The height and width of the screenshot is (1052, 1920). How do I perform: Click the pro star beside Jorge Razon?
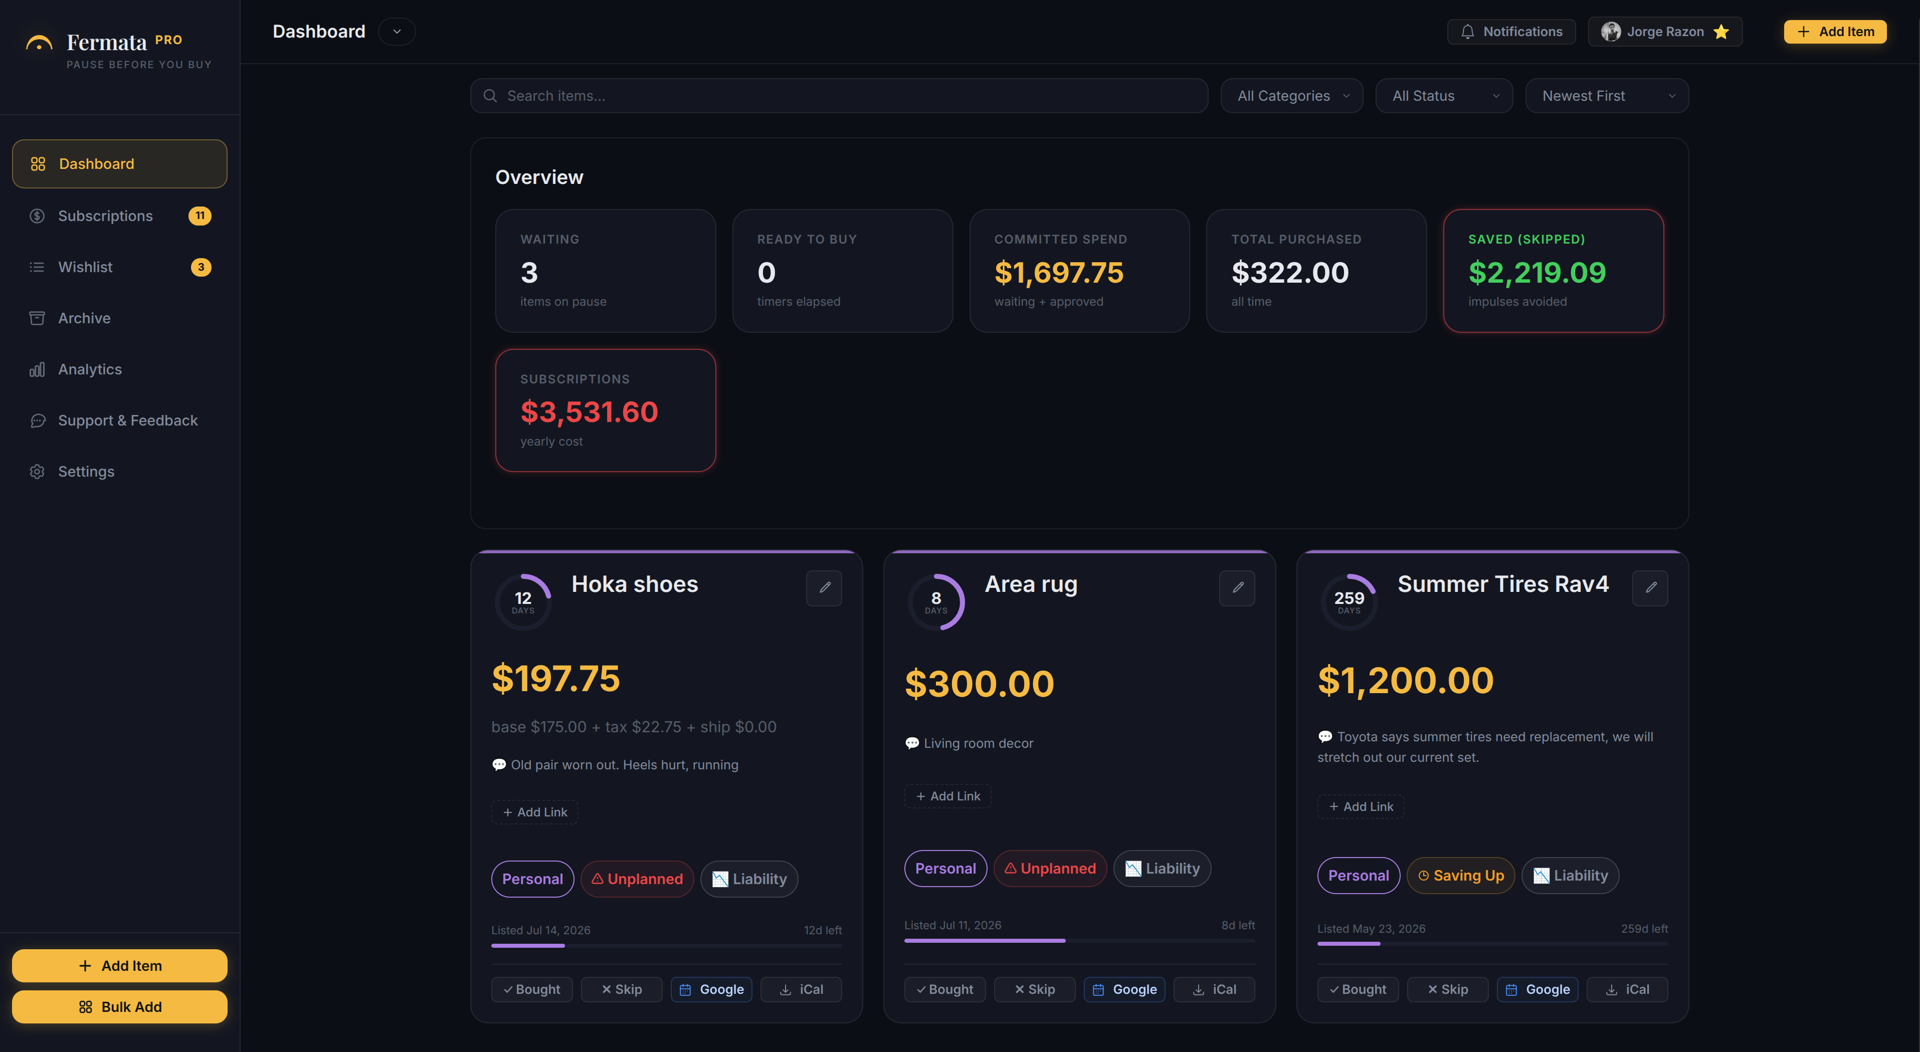(x=1721, y=32)
